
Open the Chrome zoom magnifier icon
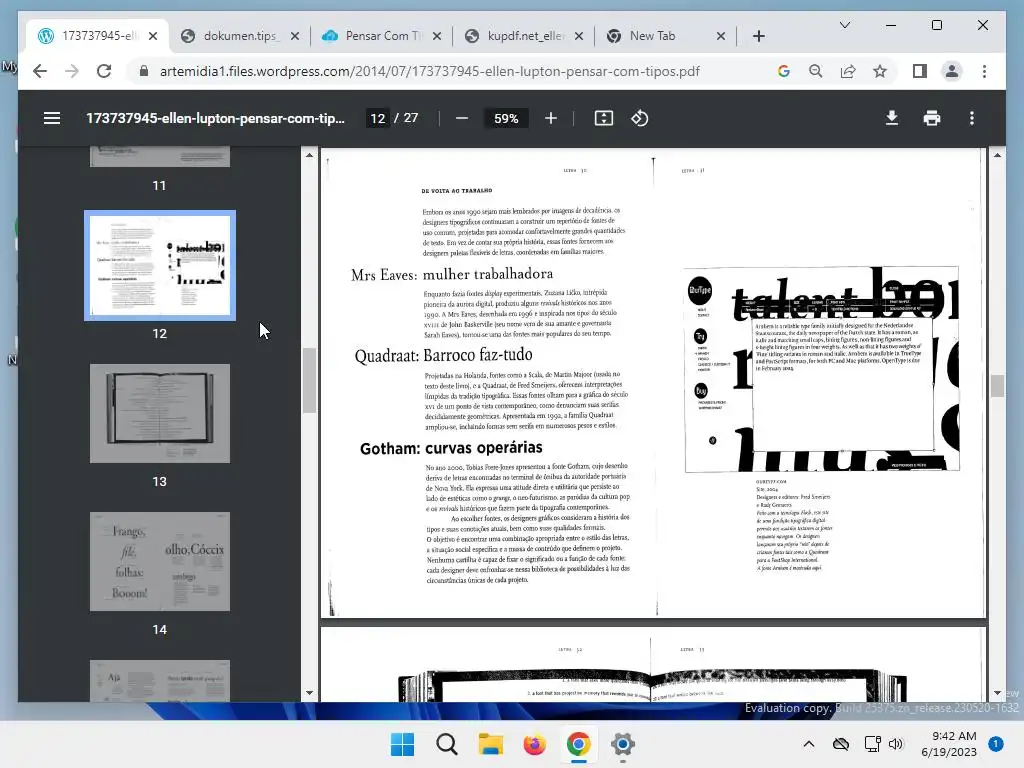click(x=816, y=71)
